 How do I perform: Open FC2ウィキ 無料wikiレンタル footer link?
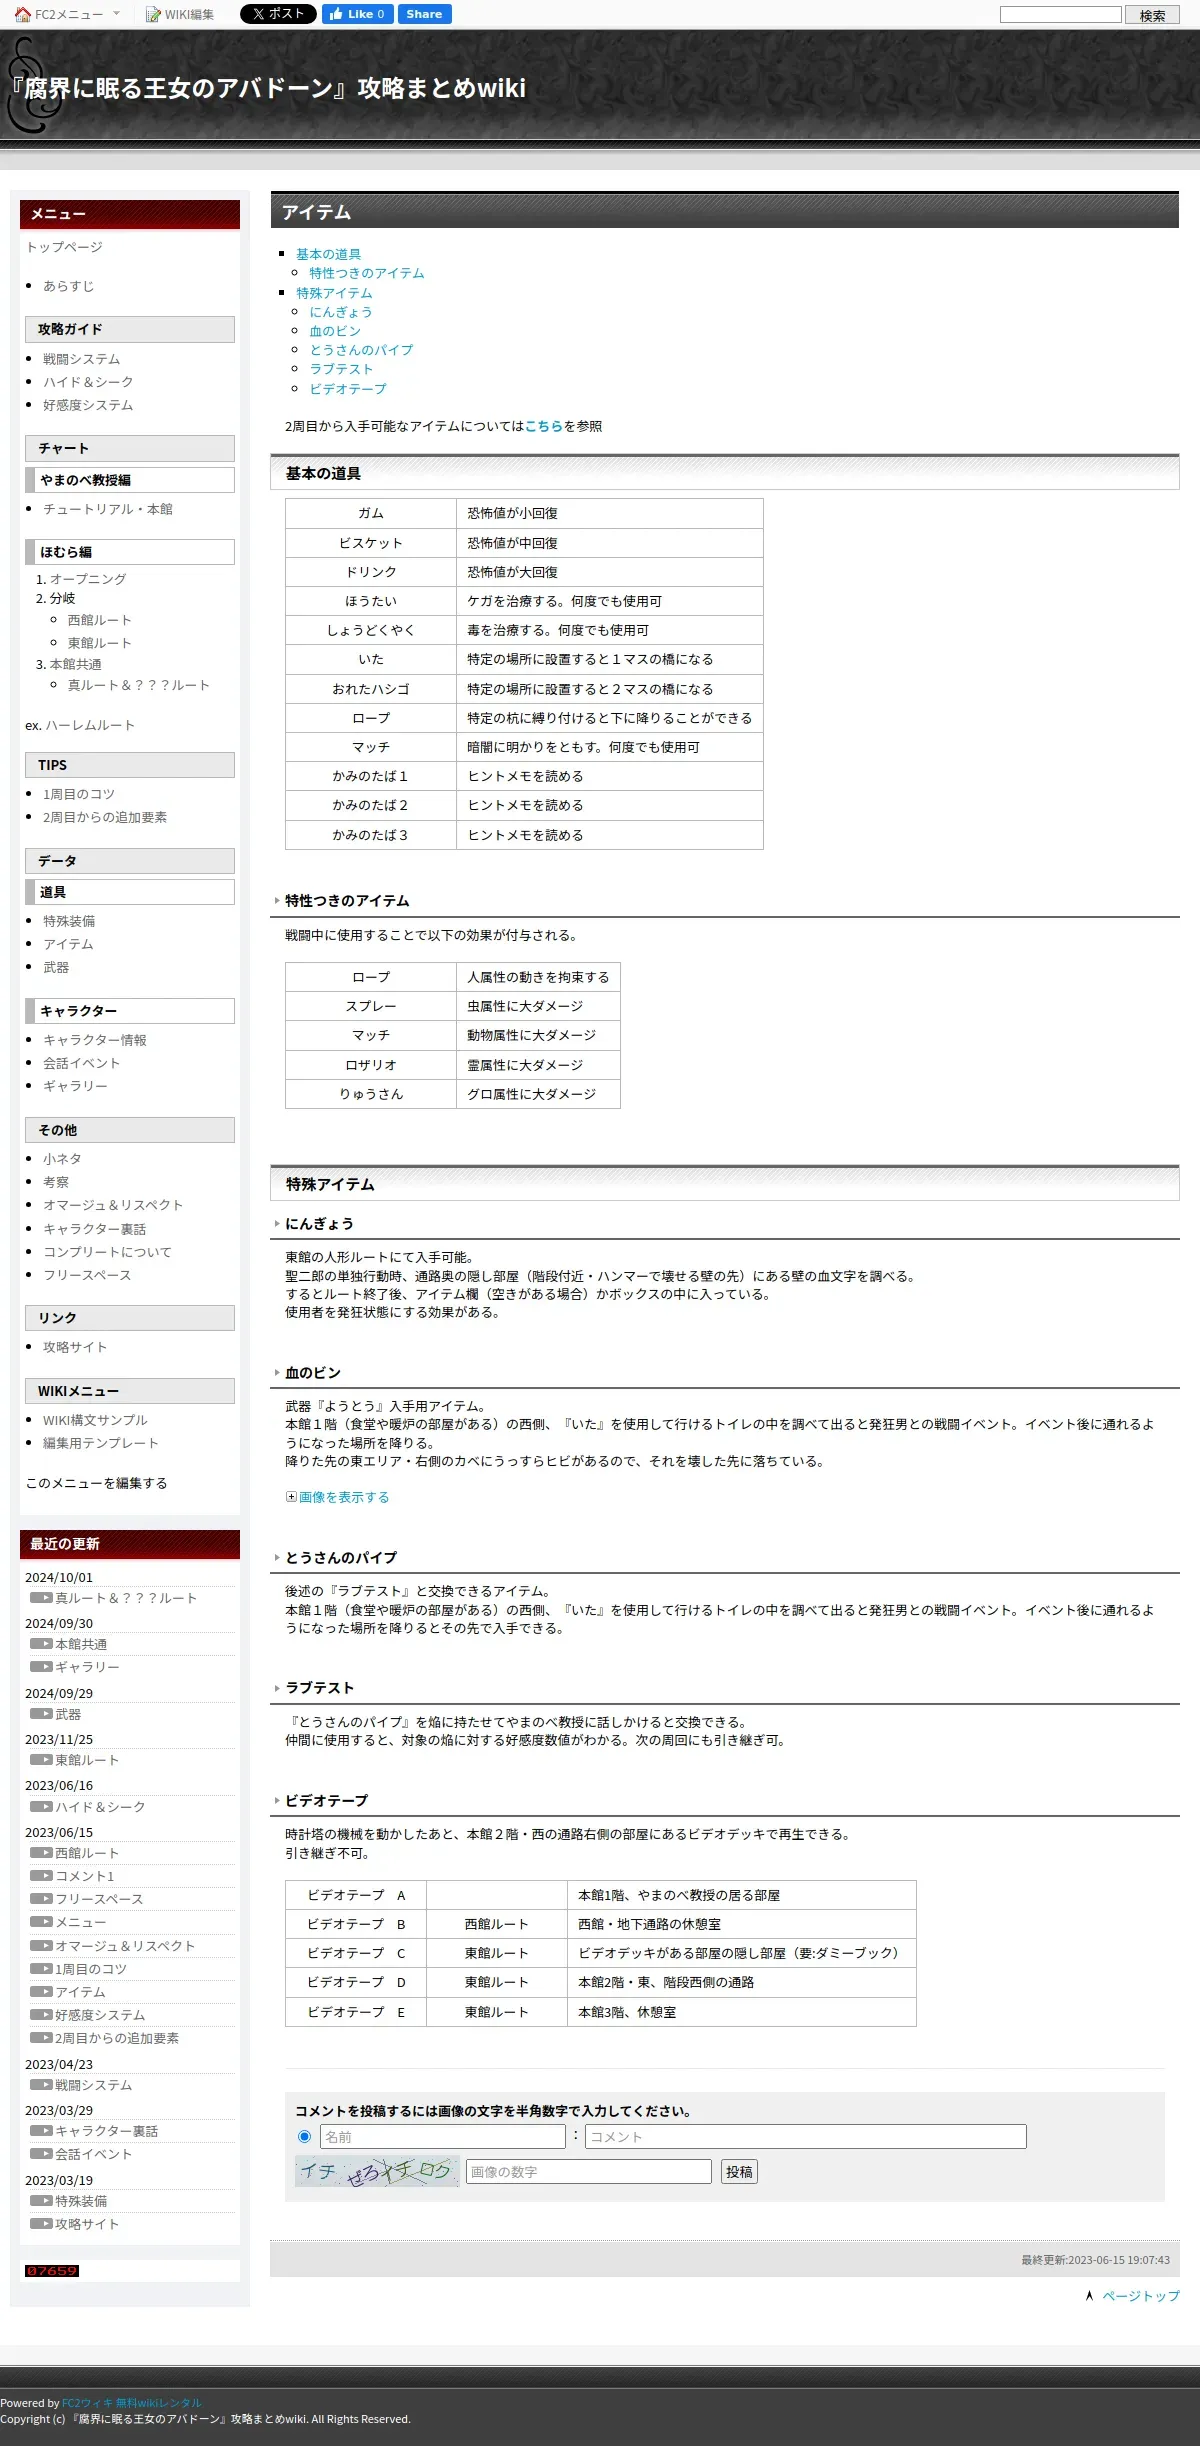click(x=132, y=2403)
